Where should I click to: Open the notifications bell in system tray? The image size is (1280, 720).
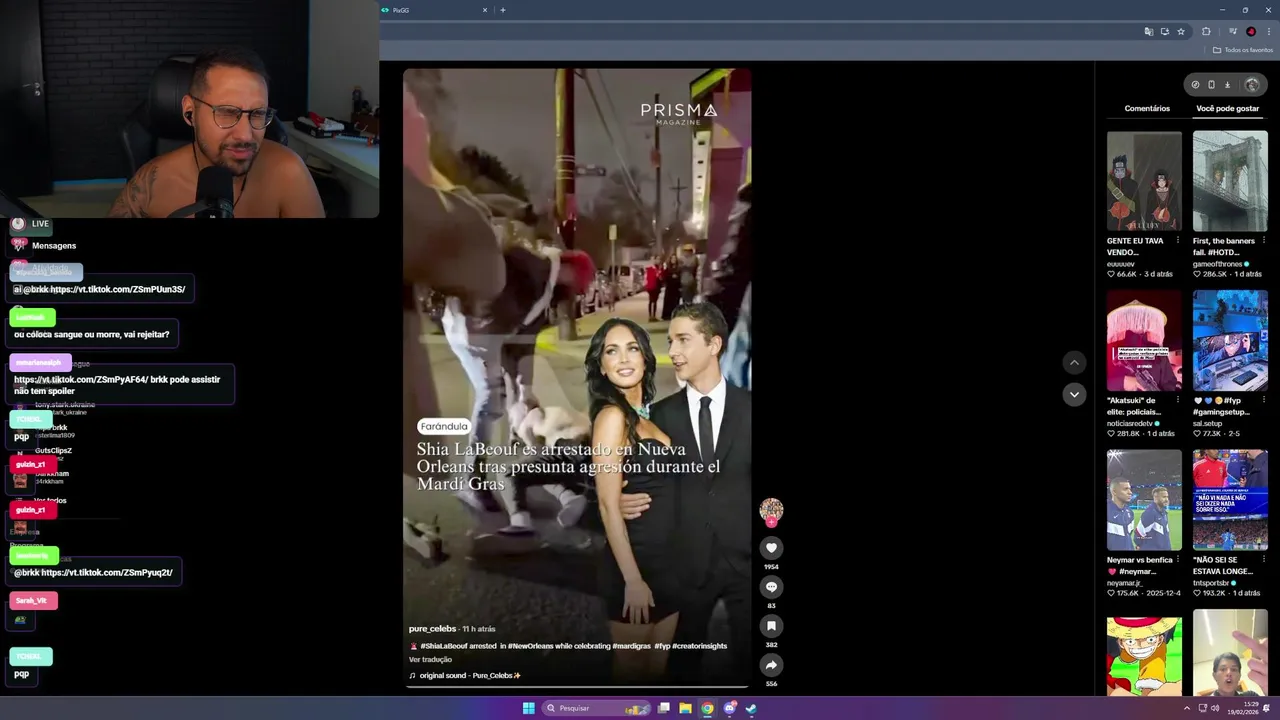(1266, 708)
